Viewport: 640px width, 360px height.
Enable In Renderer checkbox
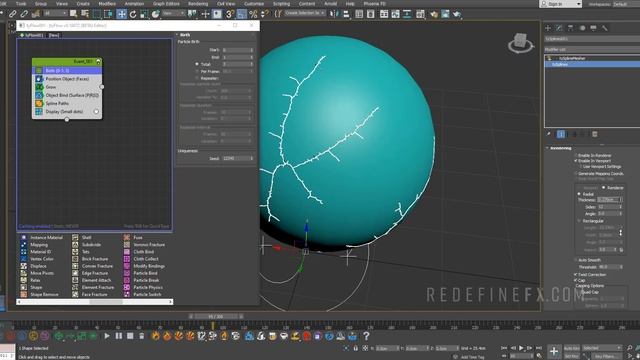pos(576,156)
